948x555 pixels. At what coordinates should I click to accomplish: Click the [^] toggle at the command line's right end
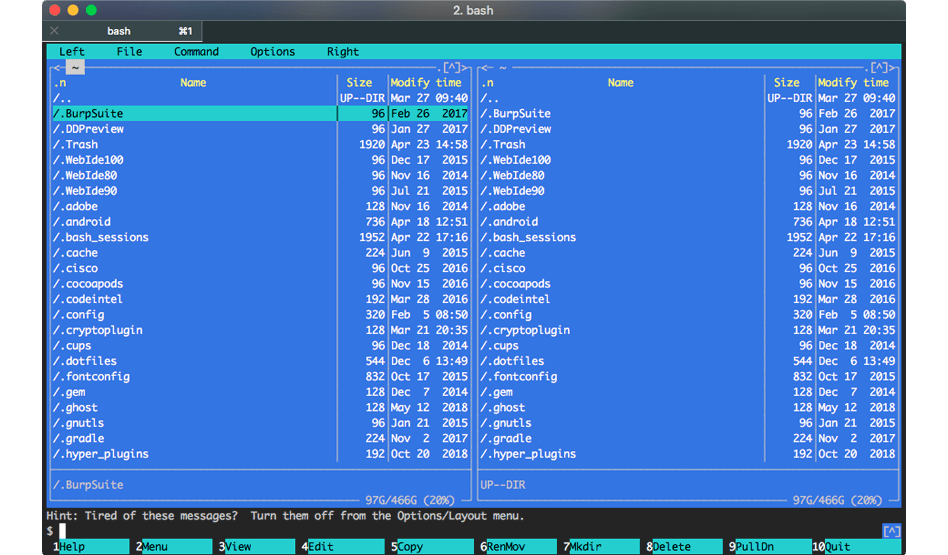891,531
